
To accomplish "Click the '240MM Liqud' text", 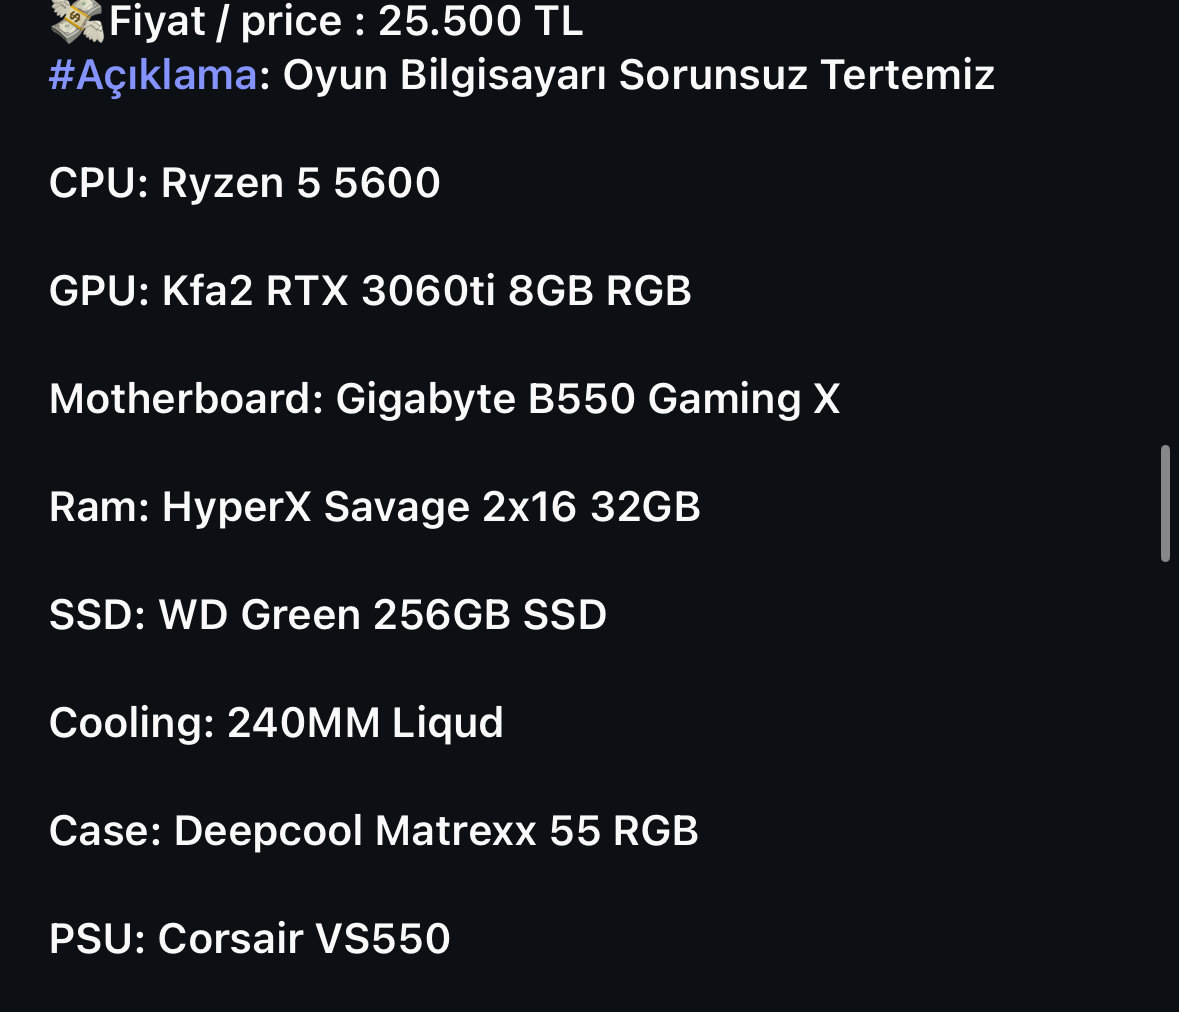I will 365,723.
